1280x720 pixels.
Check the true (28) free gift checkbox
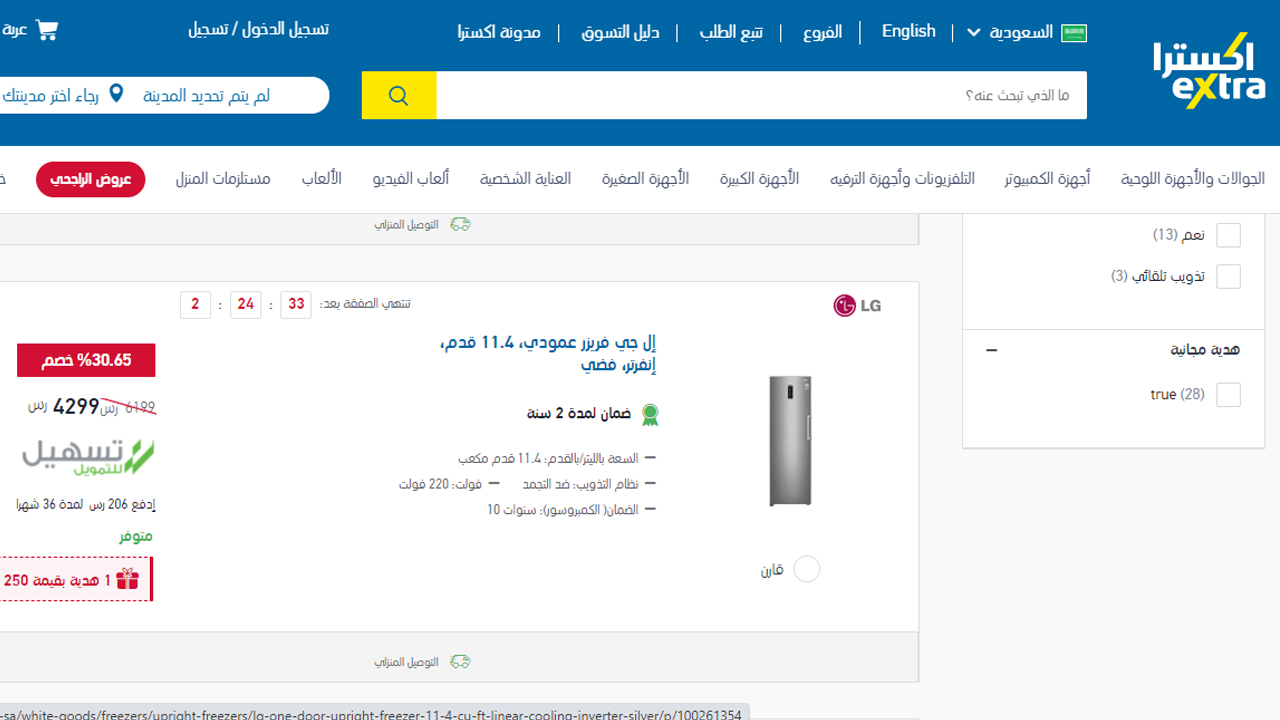(1228, 395)
